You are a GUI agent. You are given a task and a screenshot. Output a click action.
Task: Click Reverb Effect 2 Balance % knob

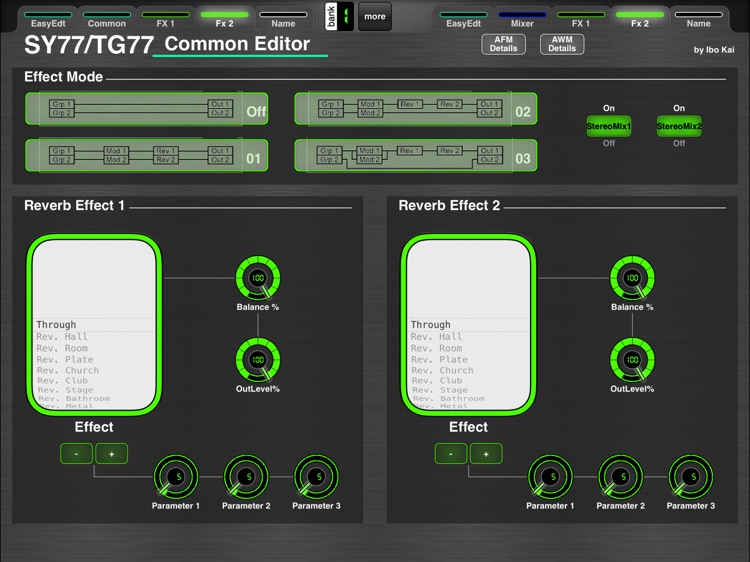coord(632,278)
